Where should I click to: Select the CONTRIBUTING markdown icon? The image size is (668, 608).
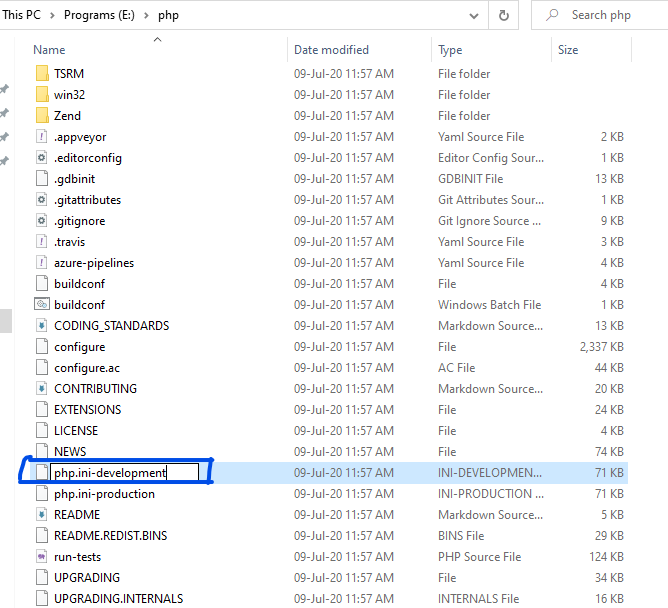pyautogui.click(x=42, y=389)
